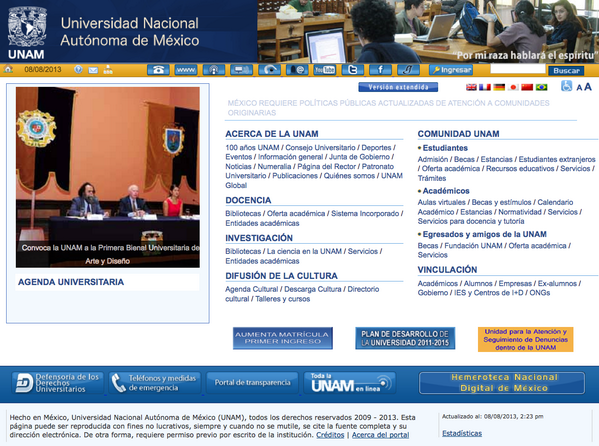Open the Estudiantes subsection
The width and height of the screenshot is (599, 446).
pos(445,148)
